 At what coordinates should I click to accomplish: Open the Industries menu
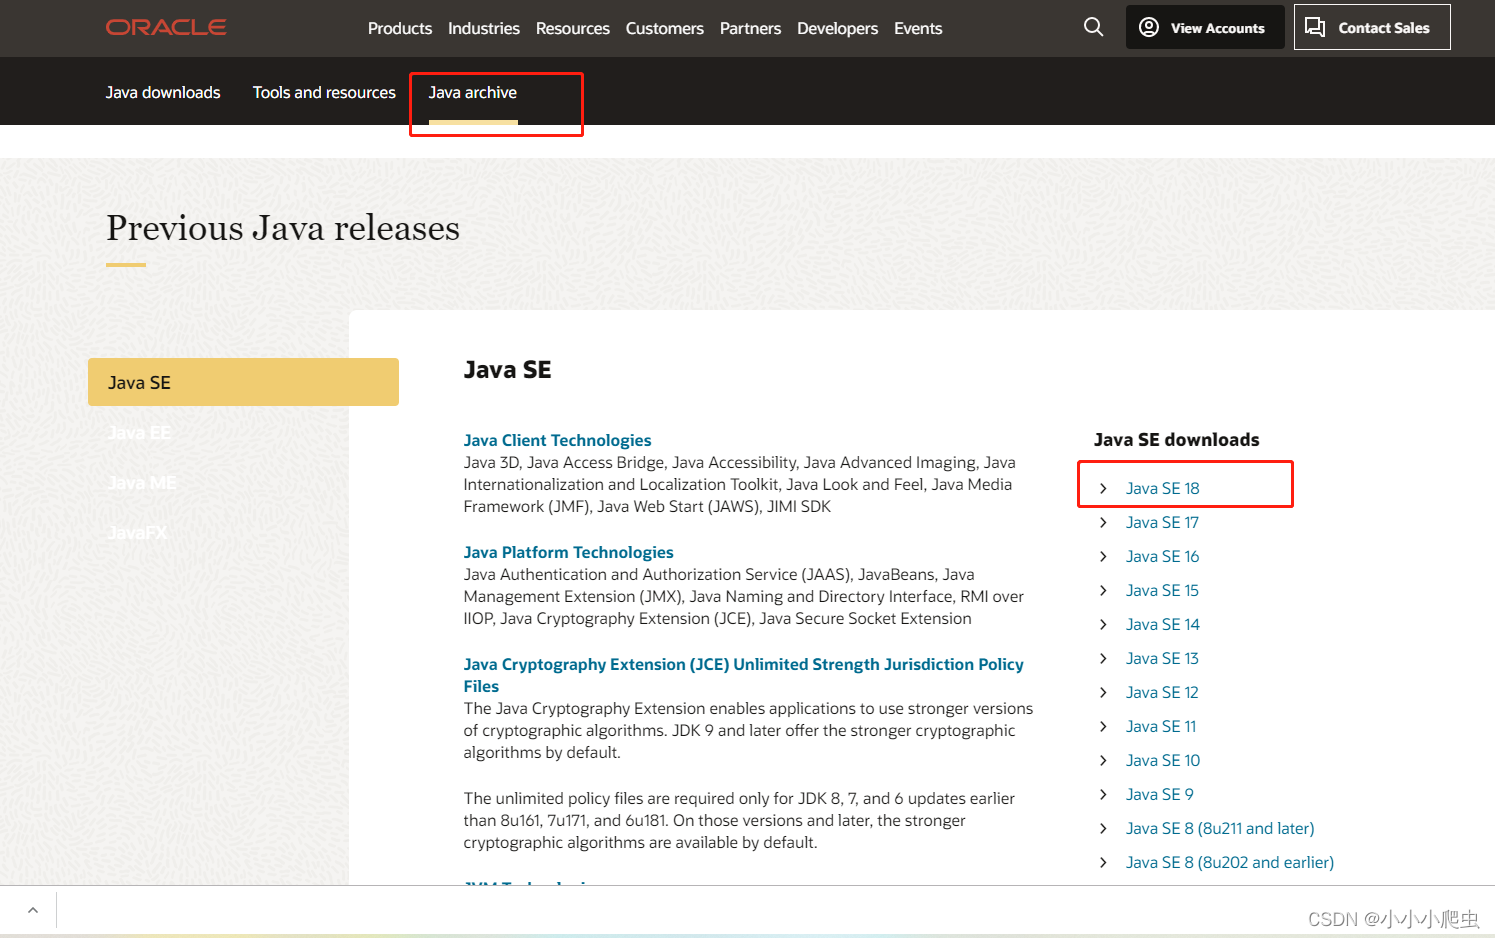click(484, 28)
